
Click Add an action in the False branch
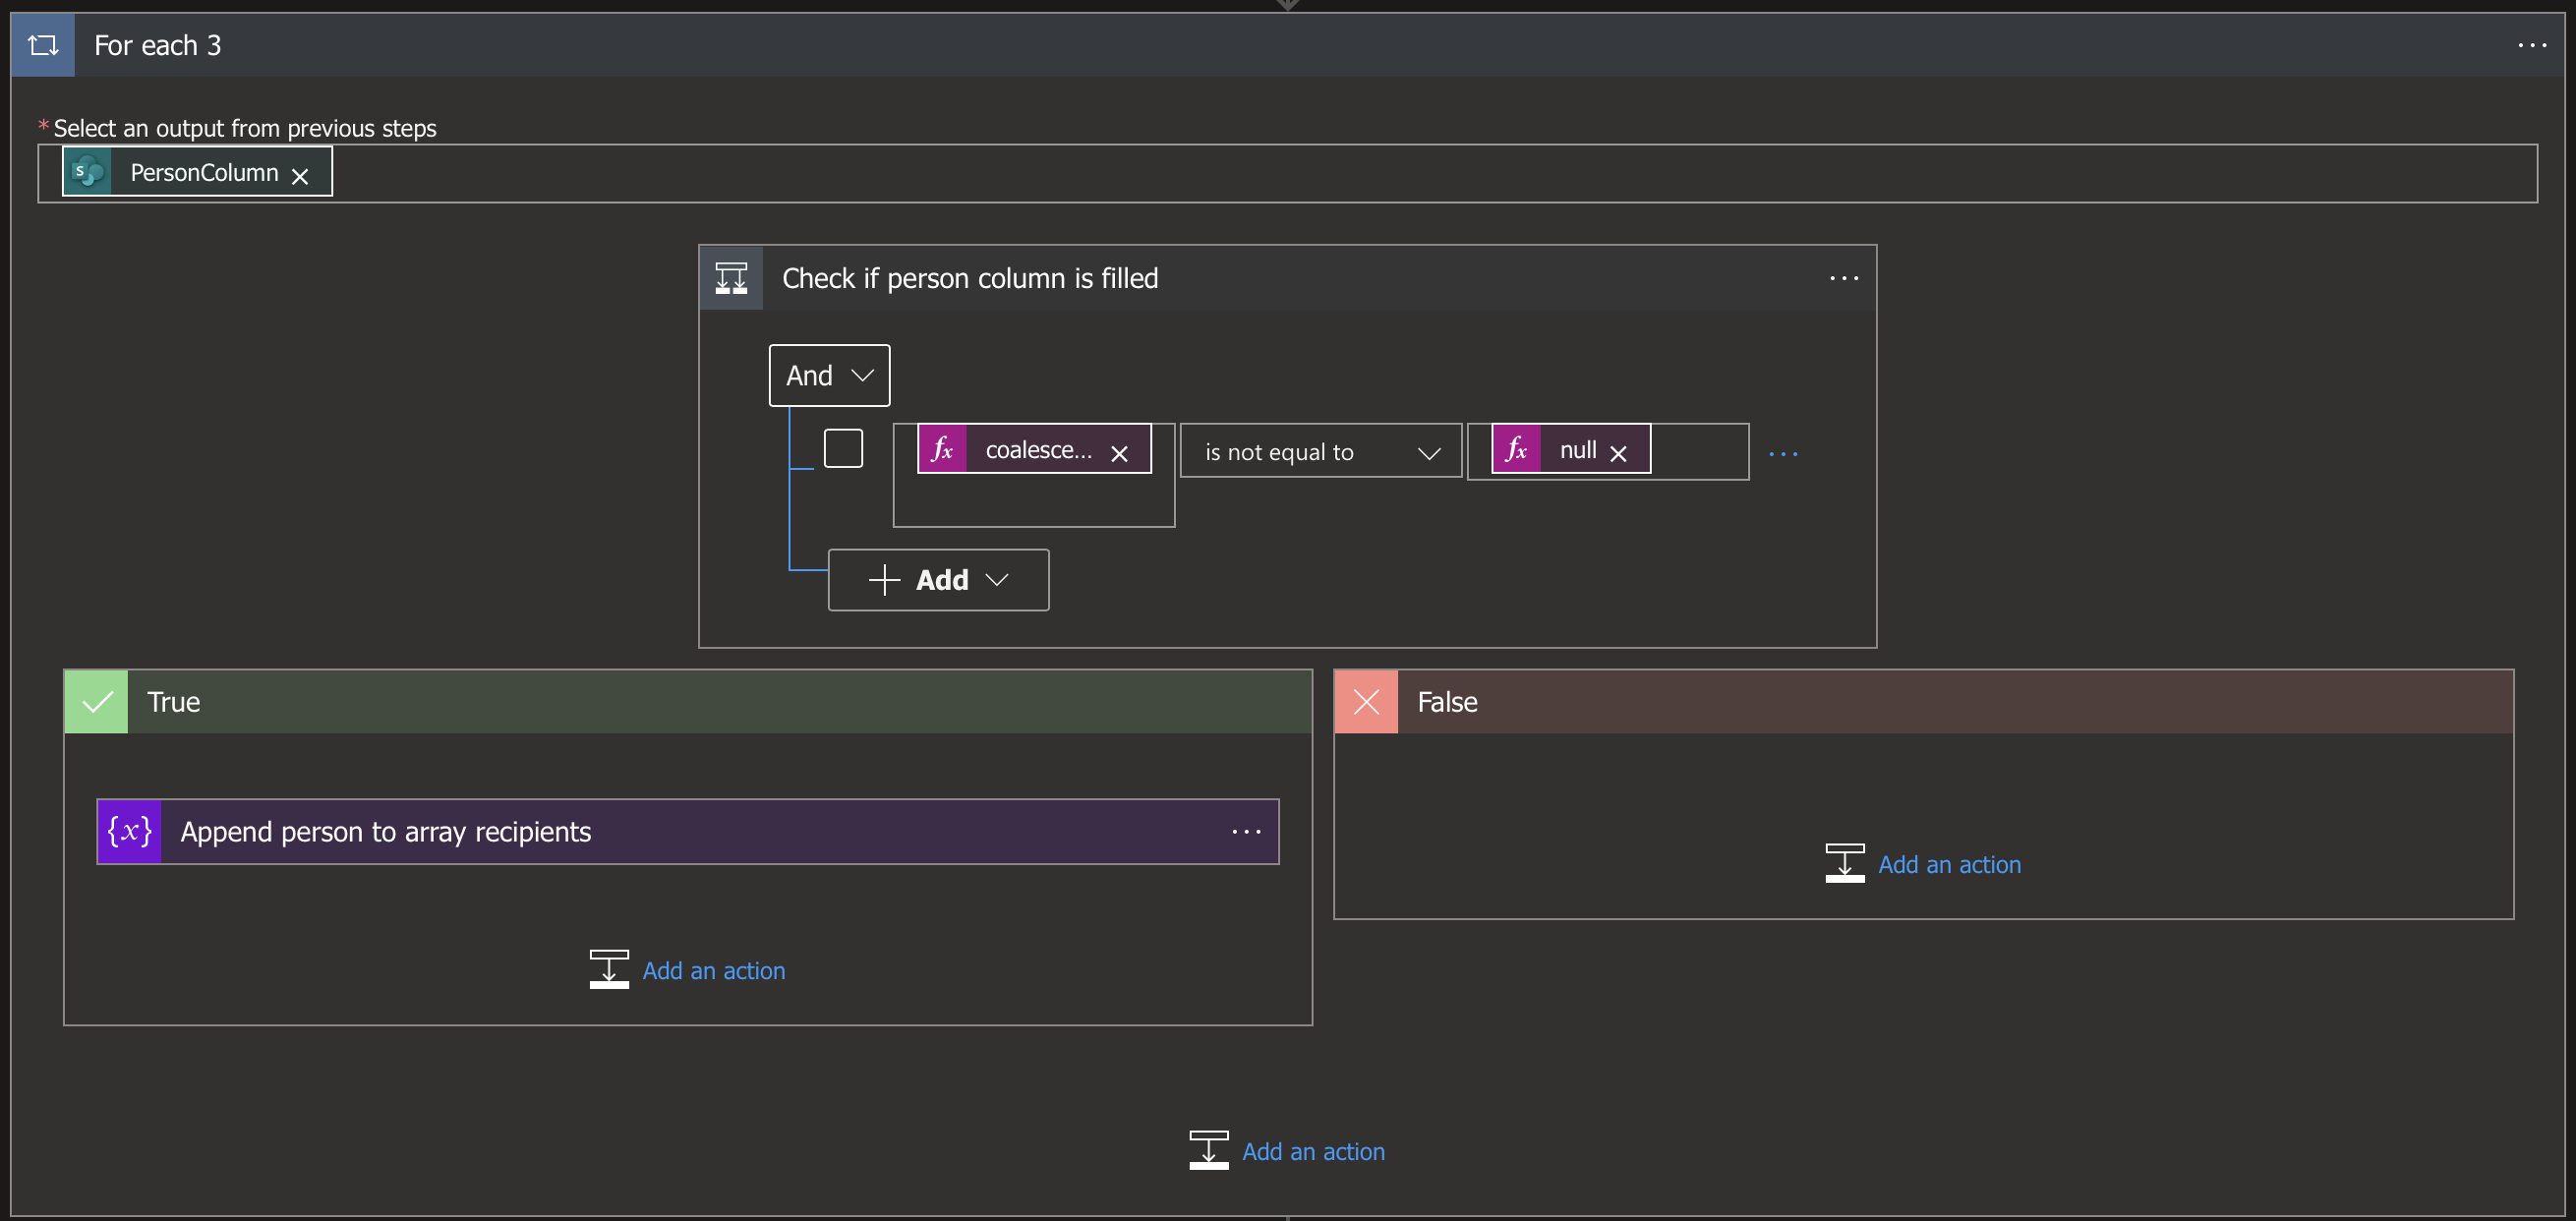(1947, 864)
